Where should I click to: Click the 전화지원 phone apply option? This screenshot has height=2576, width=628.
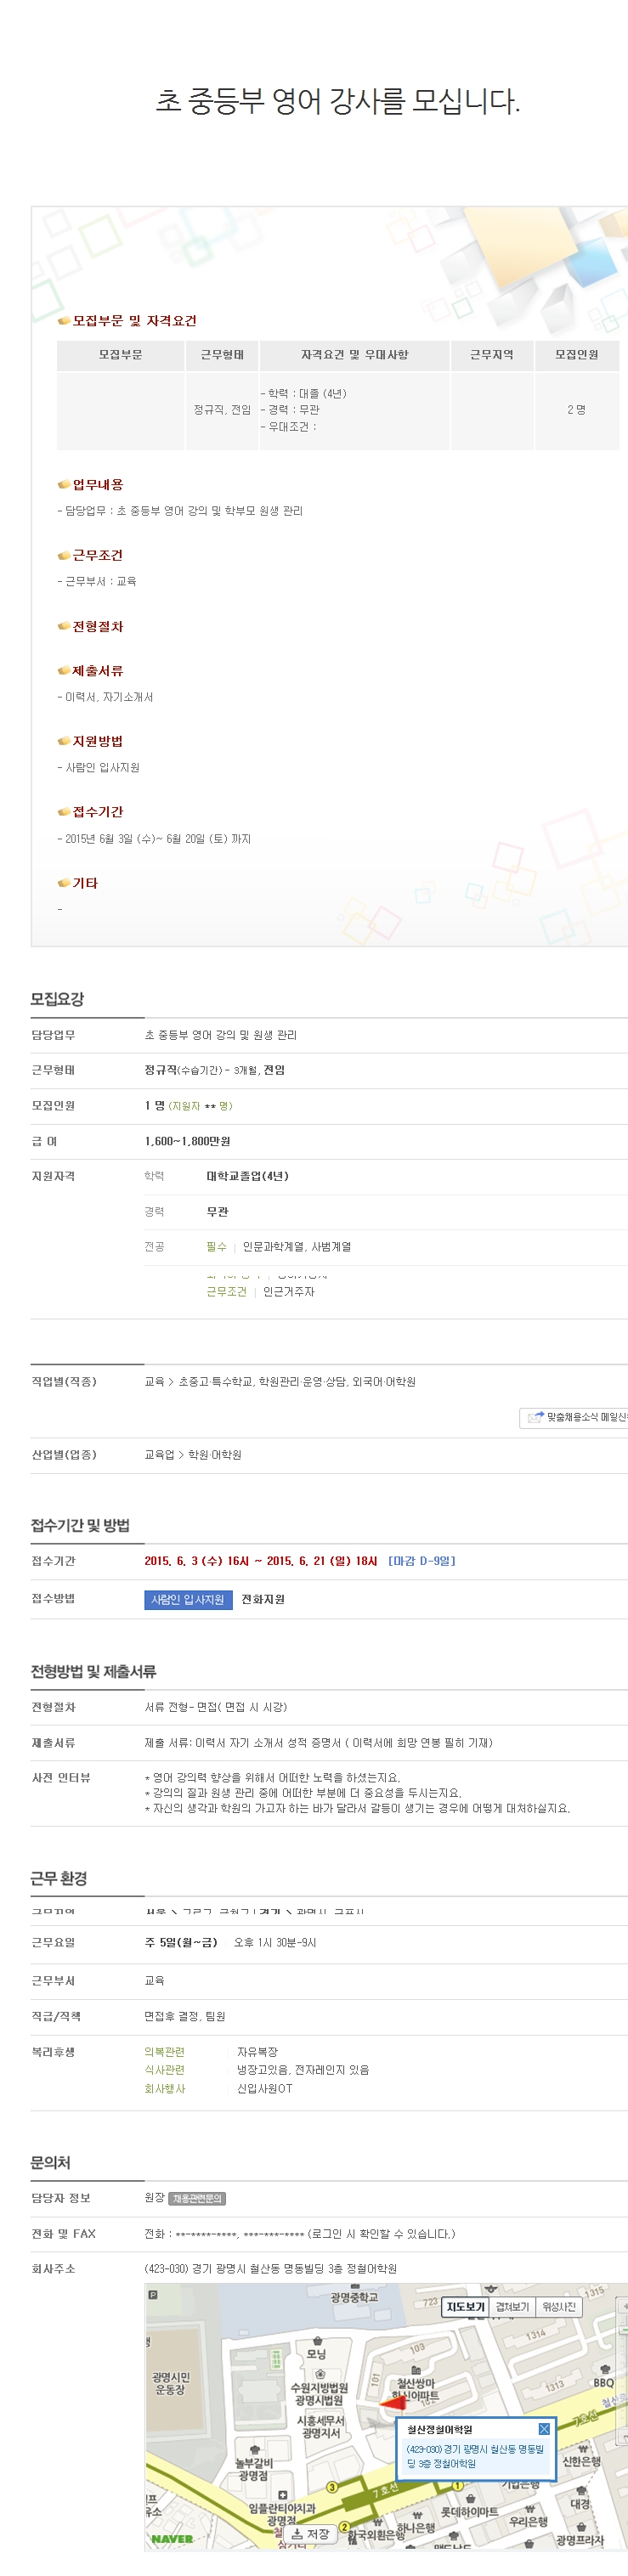click(263, 1600)
